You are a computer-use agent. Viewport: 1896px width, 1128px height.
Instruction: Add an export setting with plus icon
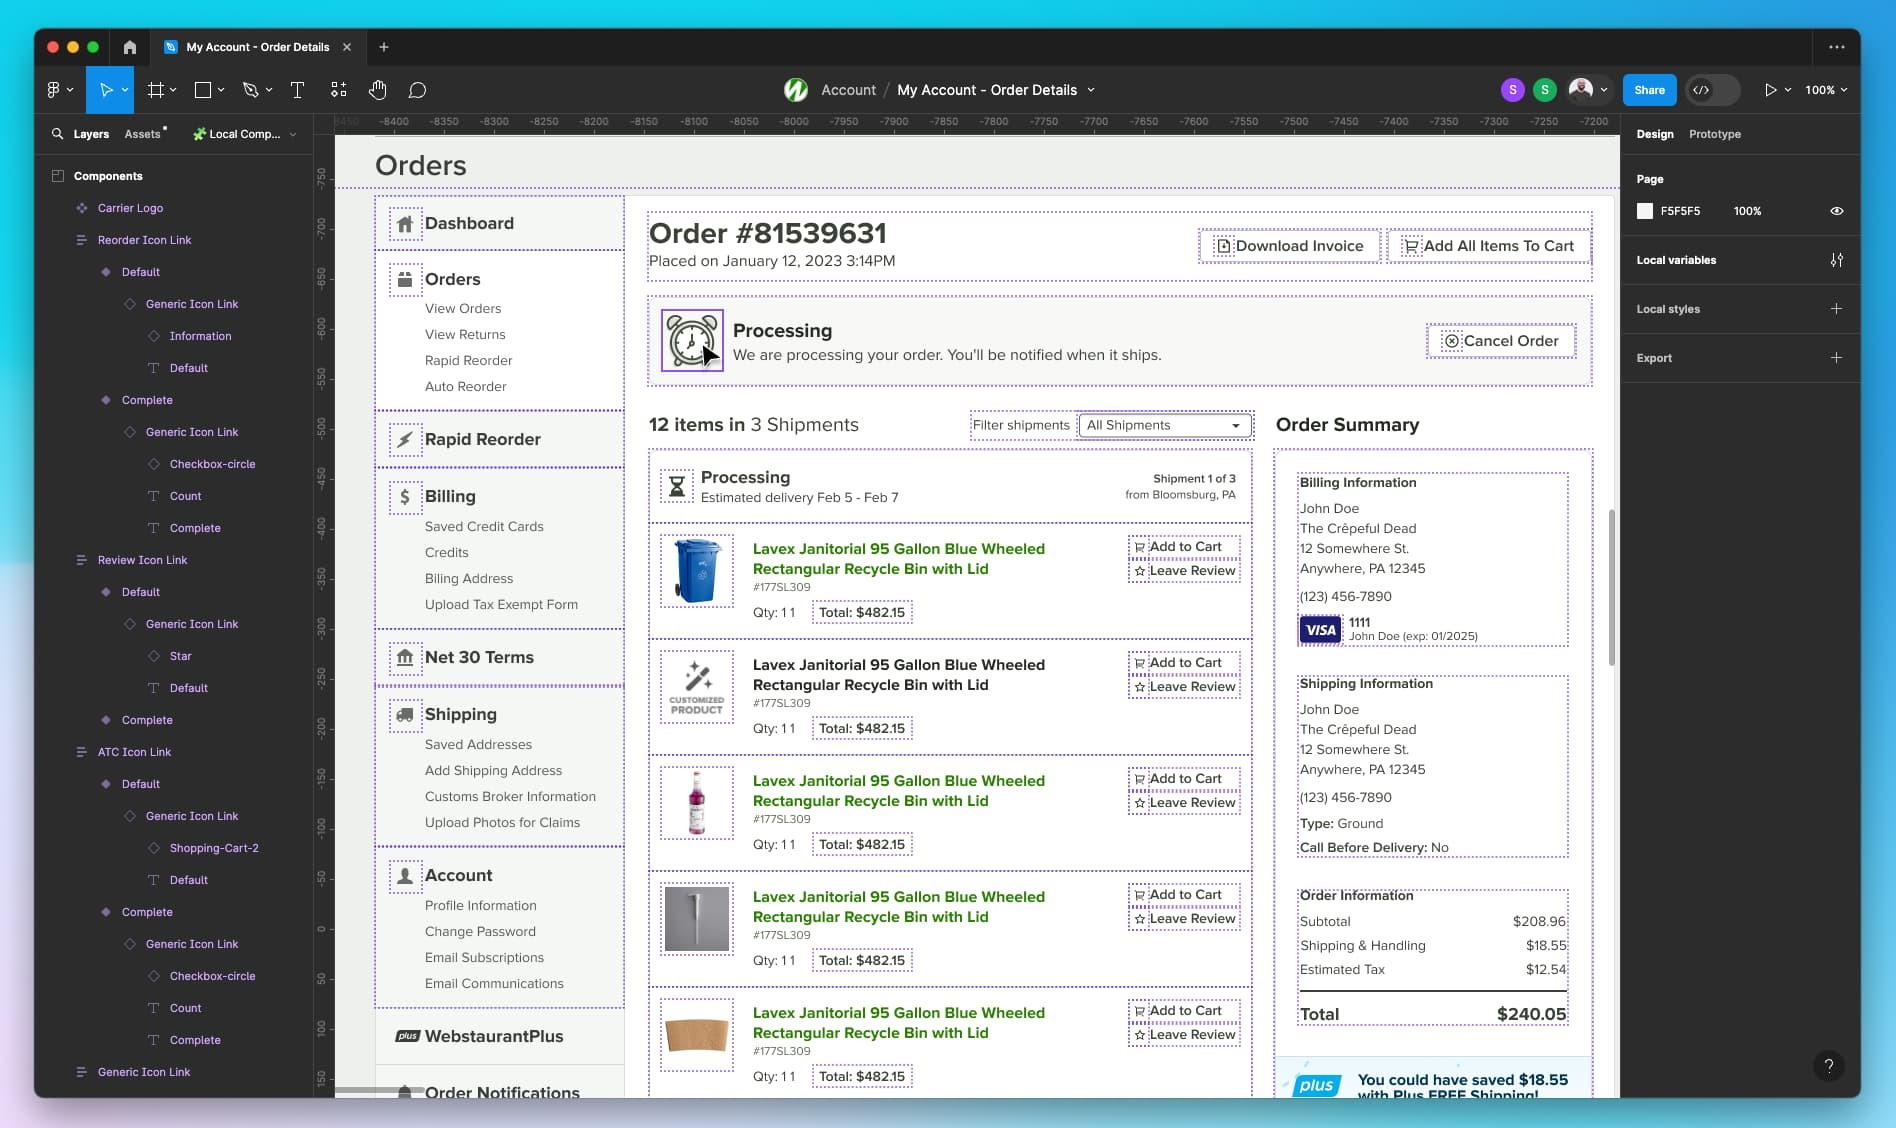pyautogui.click(x=1836, y=358)
